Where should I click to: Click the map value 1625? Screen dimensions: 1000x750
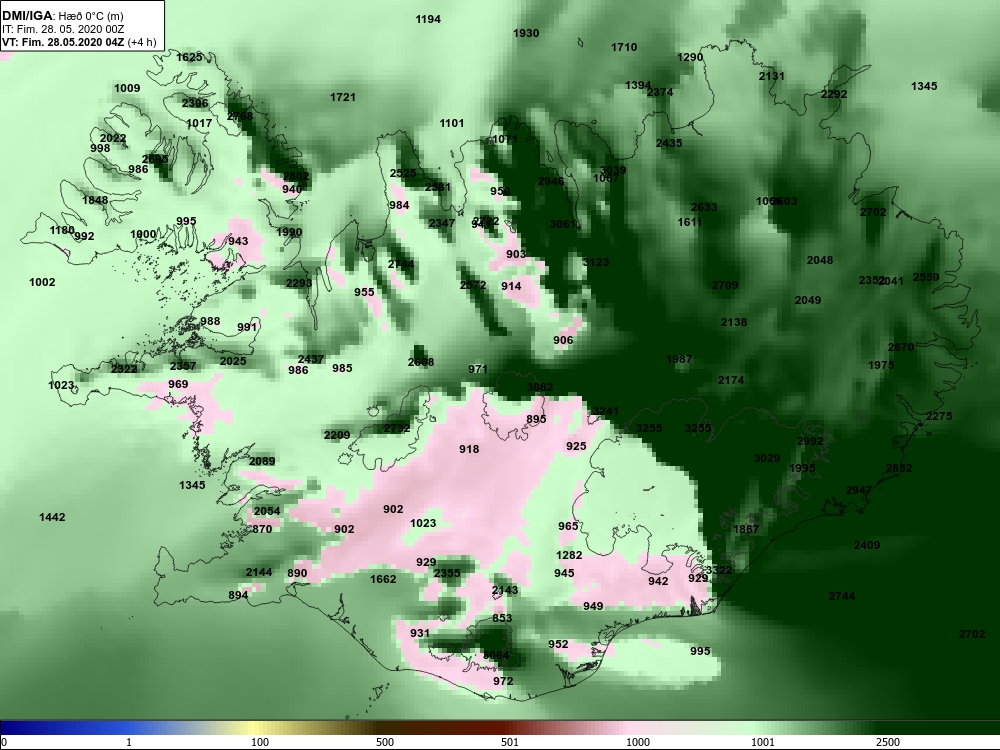pyautogui.click(x=189, y=57)
